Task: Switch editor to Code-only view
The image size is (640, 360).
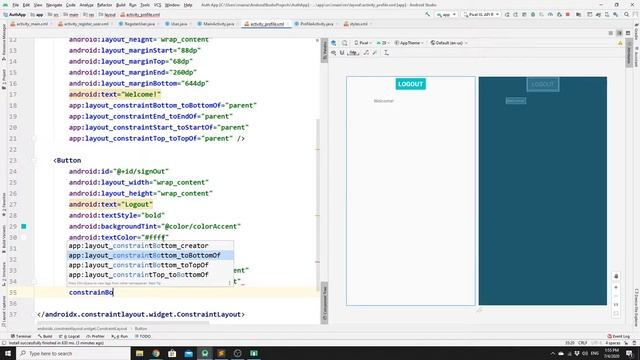Action: click(x=611, y=33)
